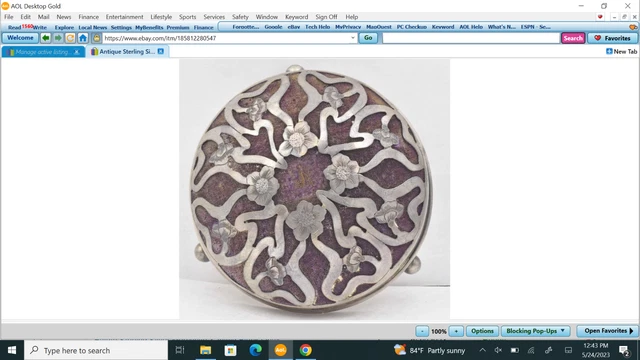Viewport: 640px width, 360px height.
Task: Open the blue Home icon
Action: click(83, 38)
